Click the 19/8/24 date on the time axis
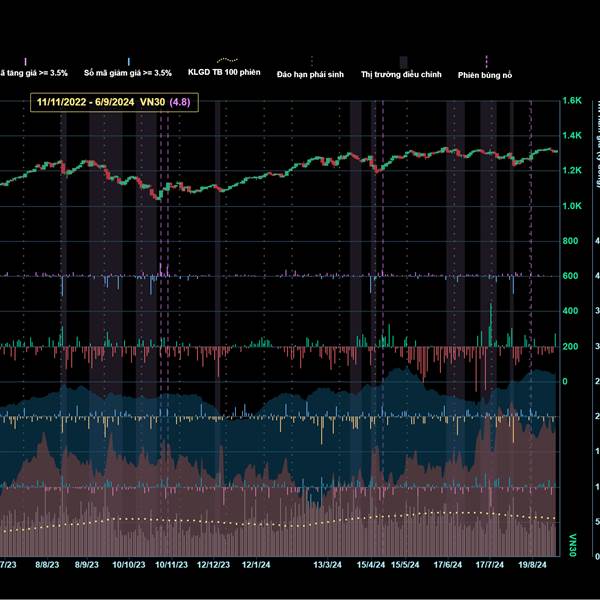This screenshot has width=600, height=600. (x=532, y=565)
